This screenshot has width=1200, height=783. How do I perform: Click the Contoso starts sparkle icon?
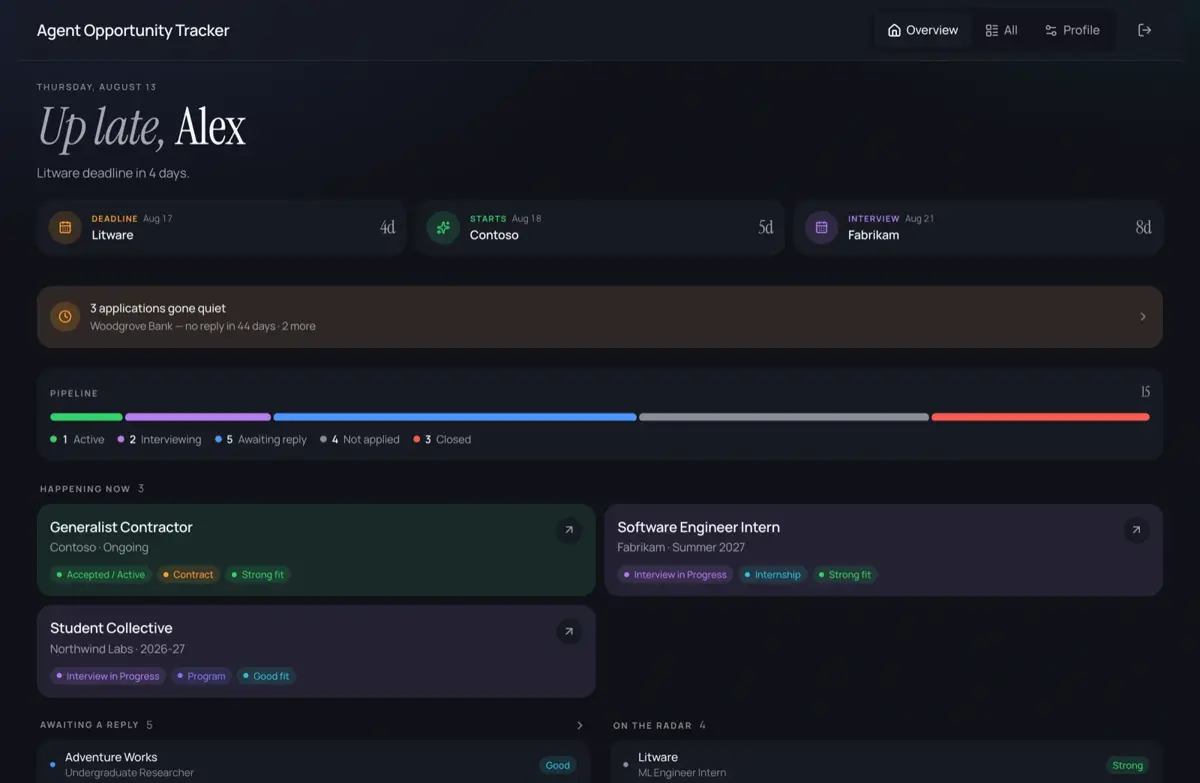click(x=443, y=227)
